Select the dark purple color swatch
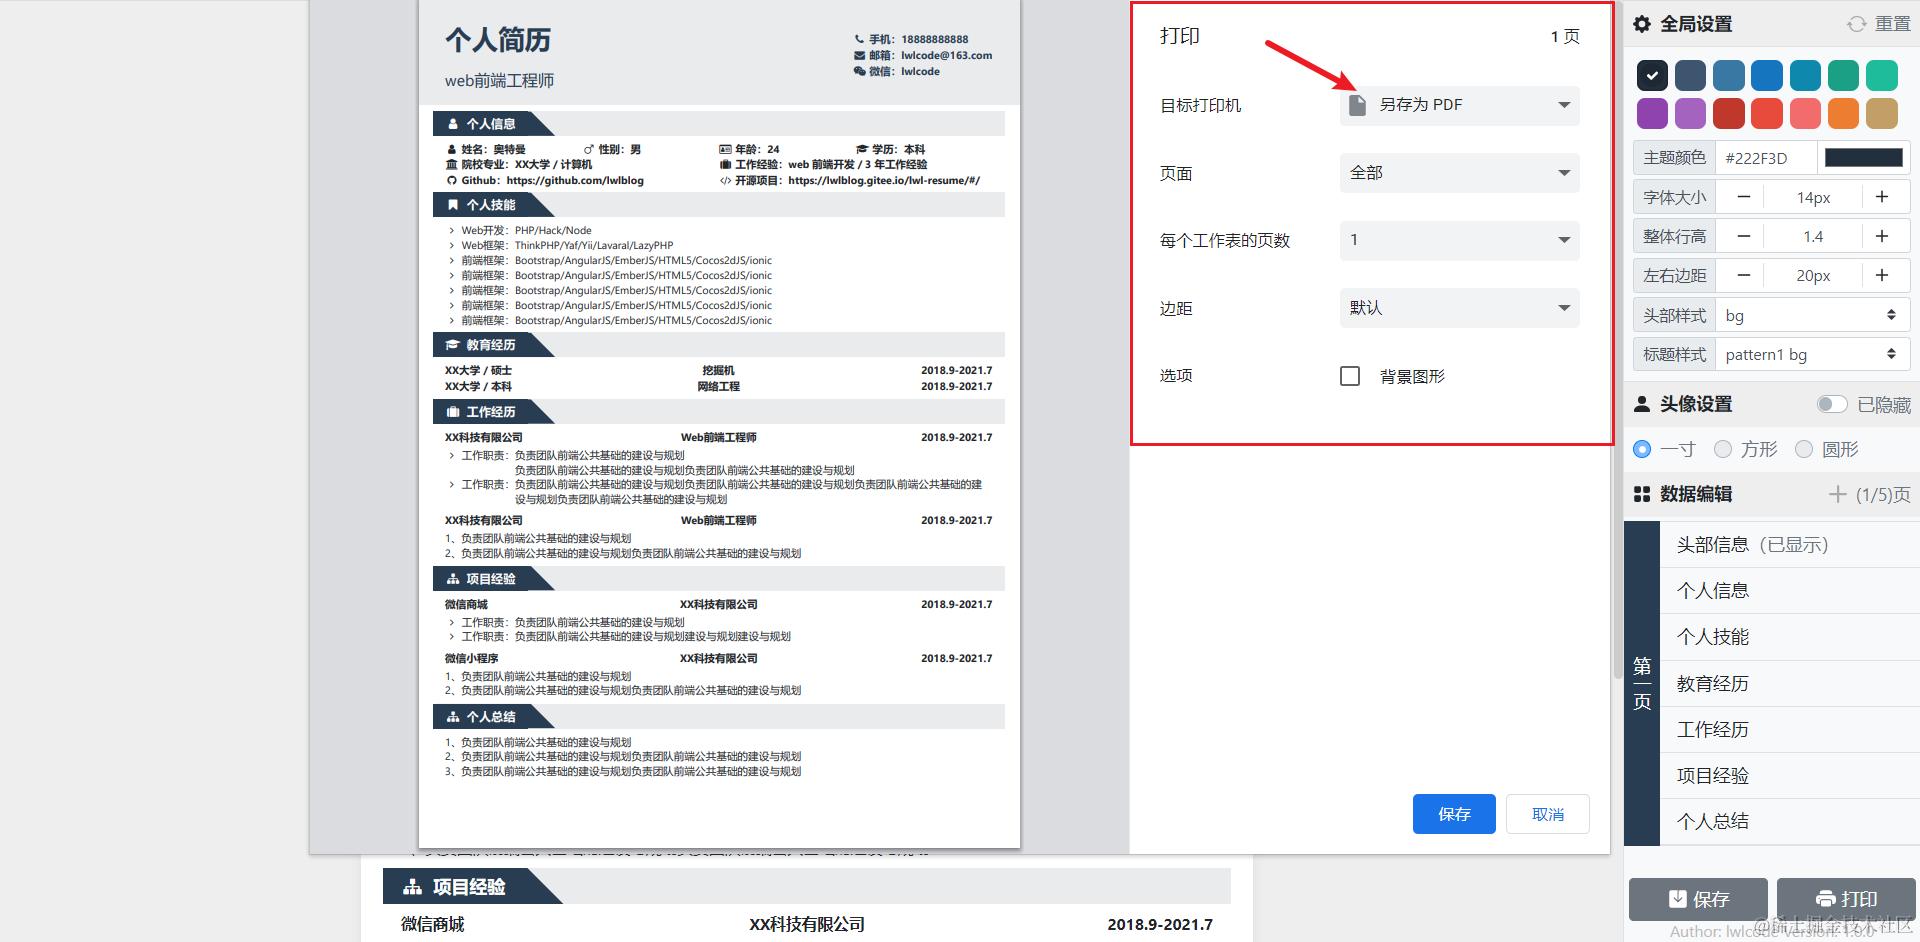 (1652, 113)
